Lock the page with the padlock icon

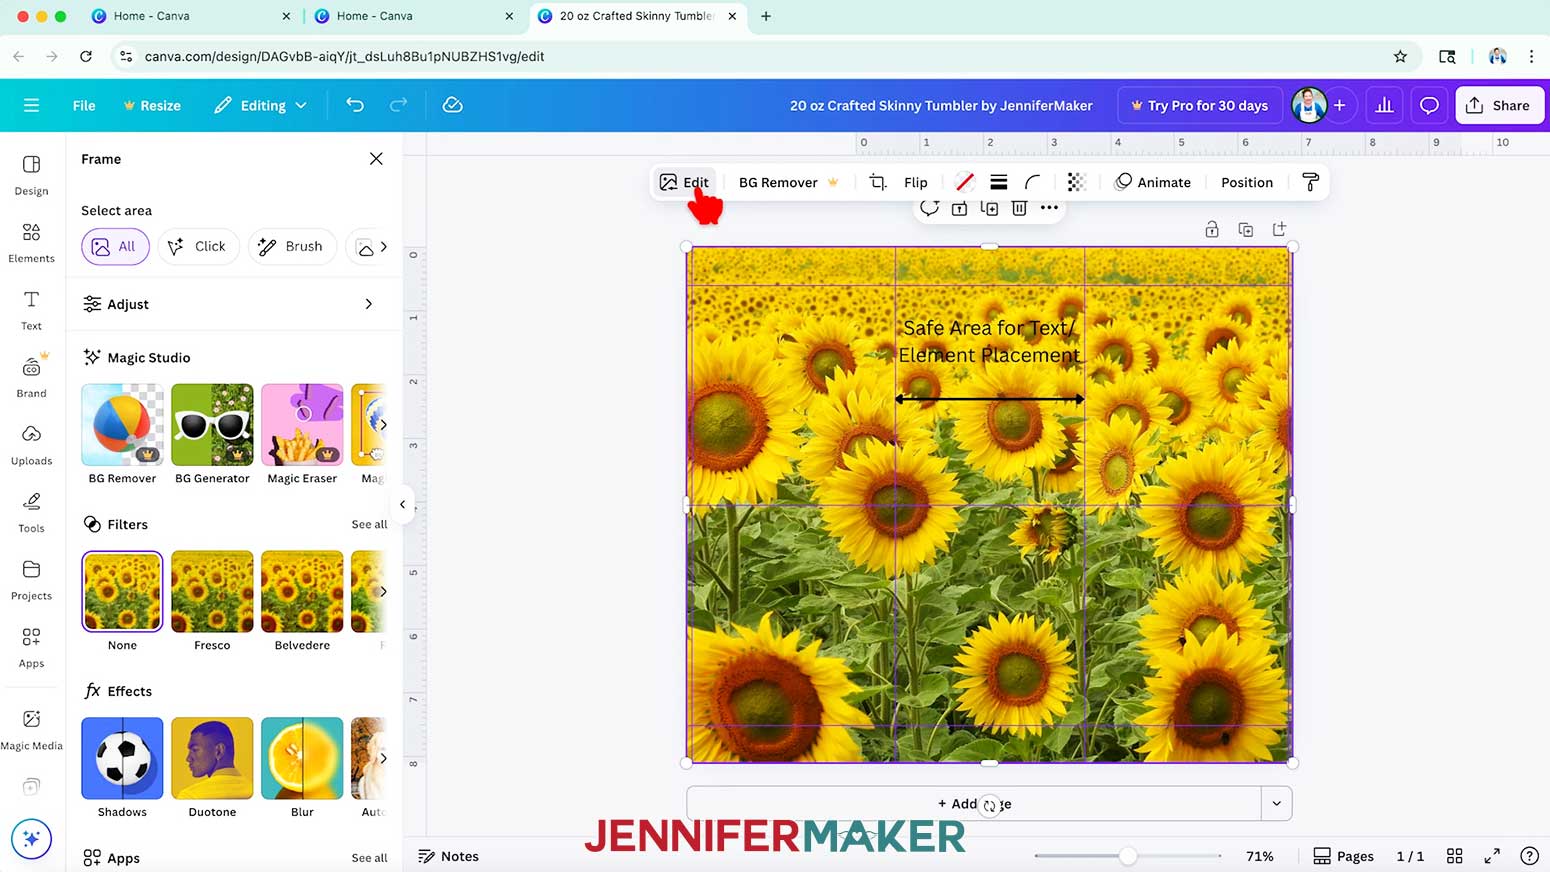[x=1211, y=229]
